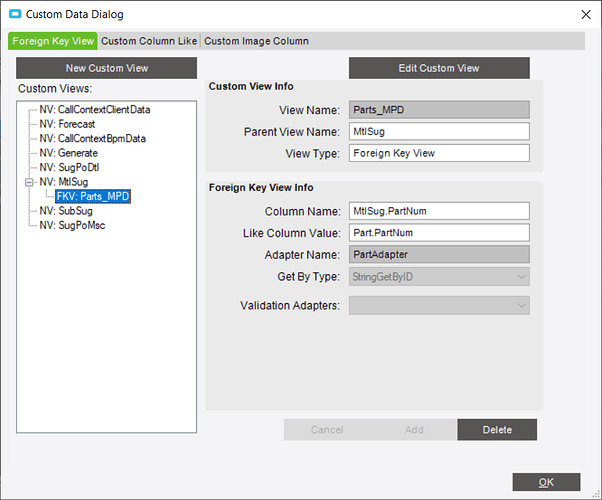Click the Edit Custom View button
This screenshot has height=500, width=602.
pos(440,68)
